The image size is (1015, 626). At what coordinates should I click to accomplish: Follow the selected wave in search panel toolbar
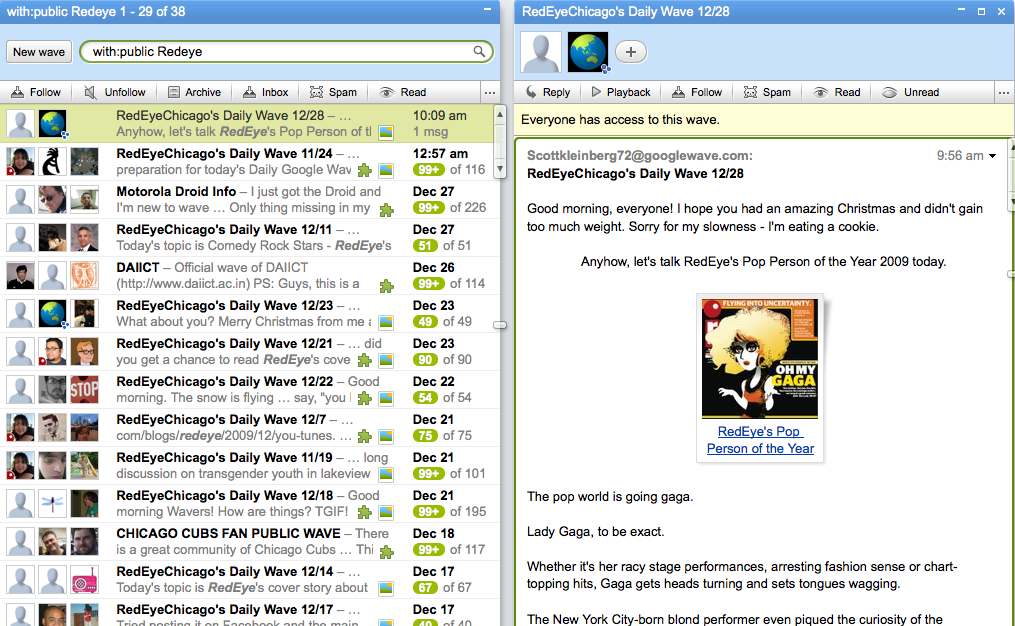click(36, 92)
